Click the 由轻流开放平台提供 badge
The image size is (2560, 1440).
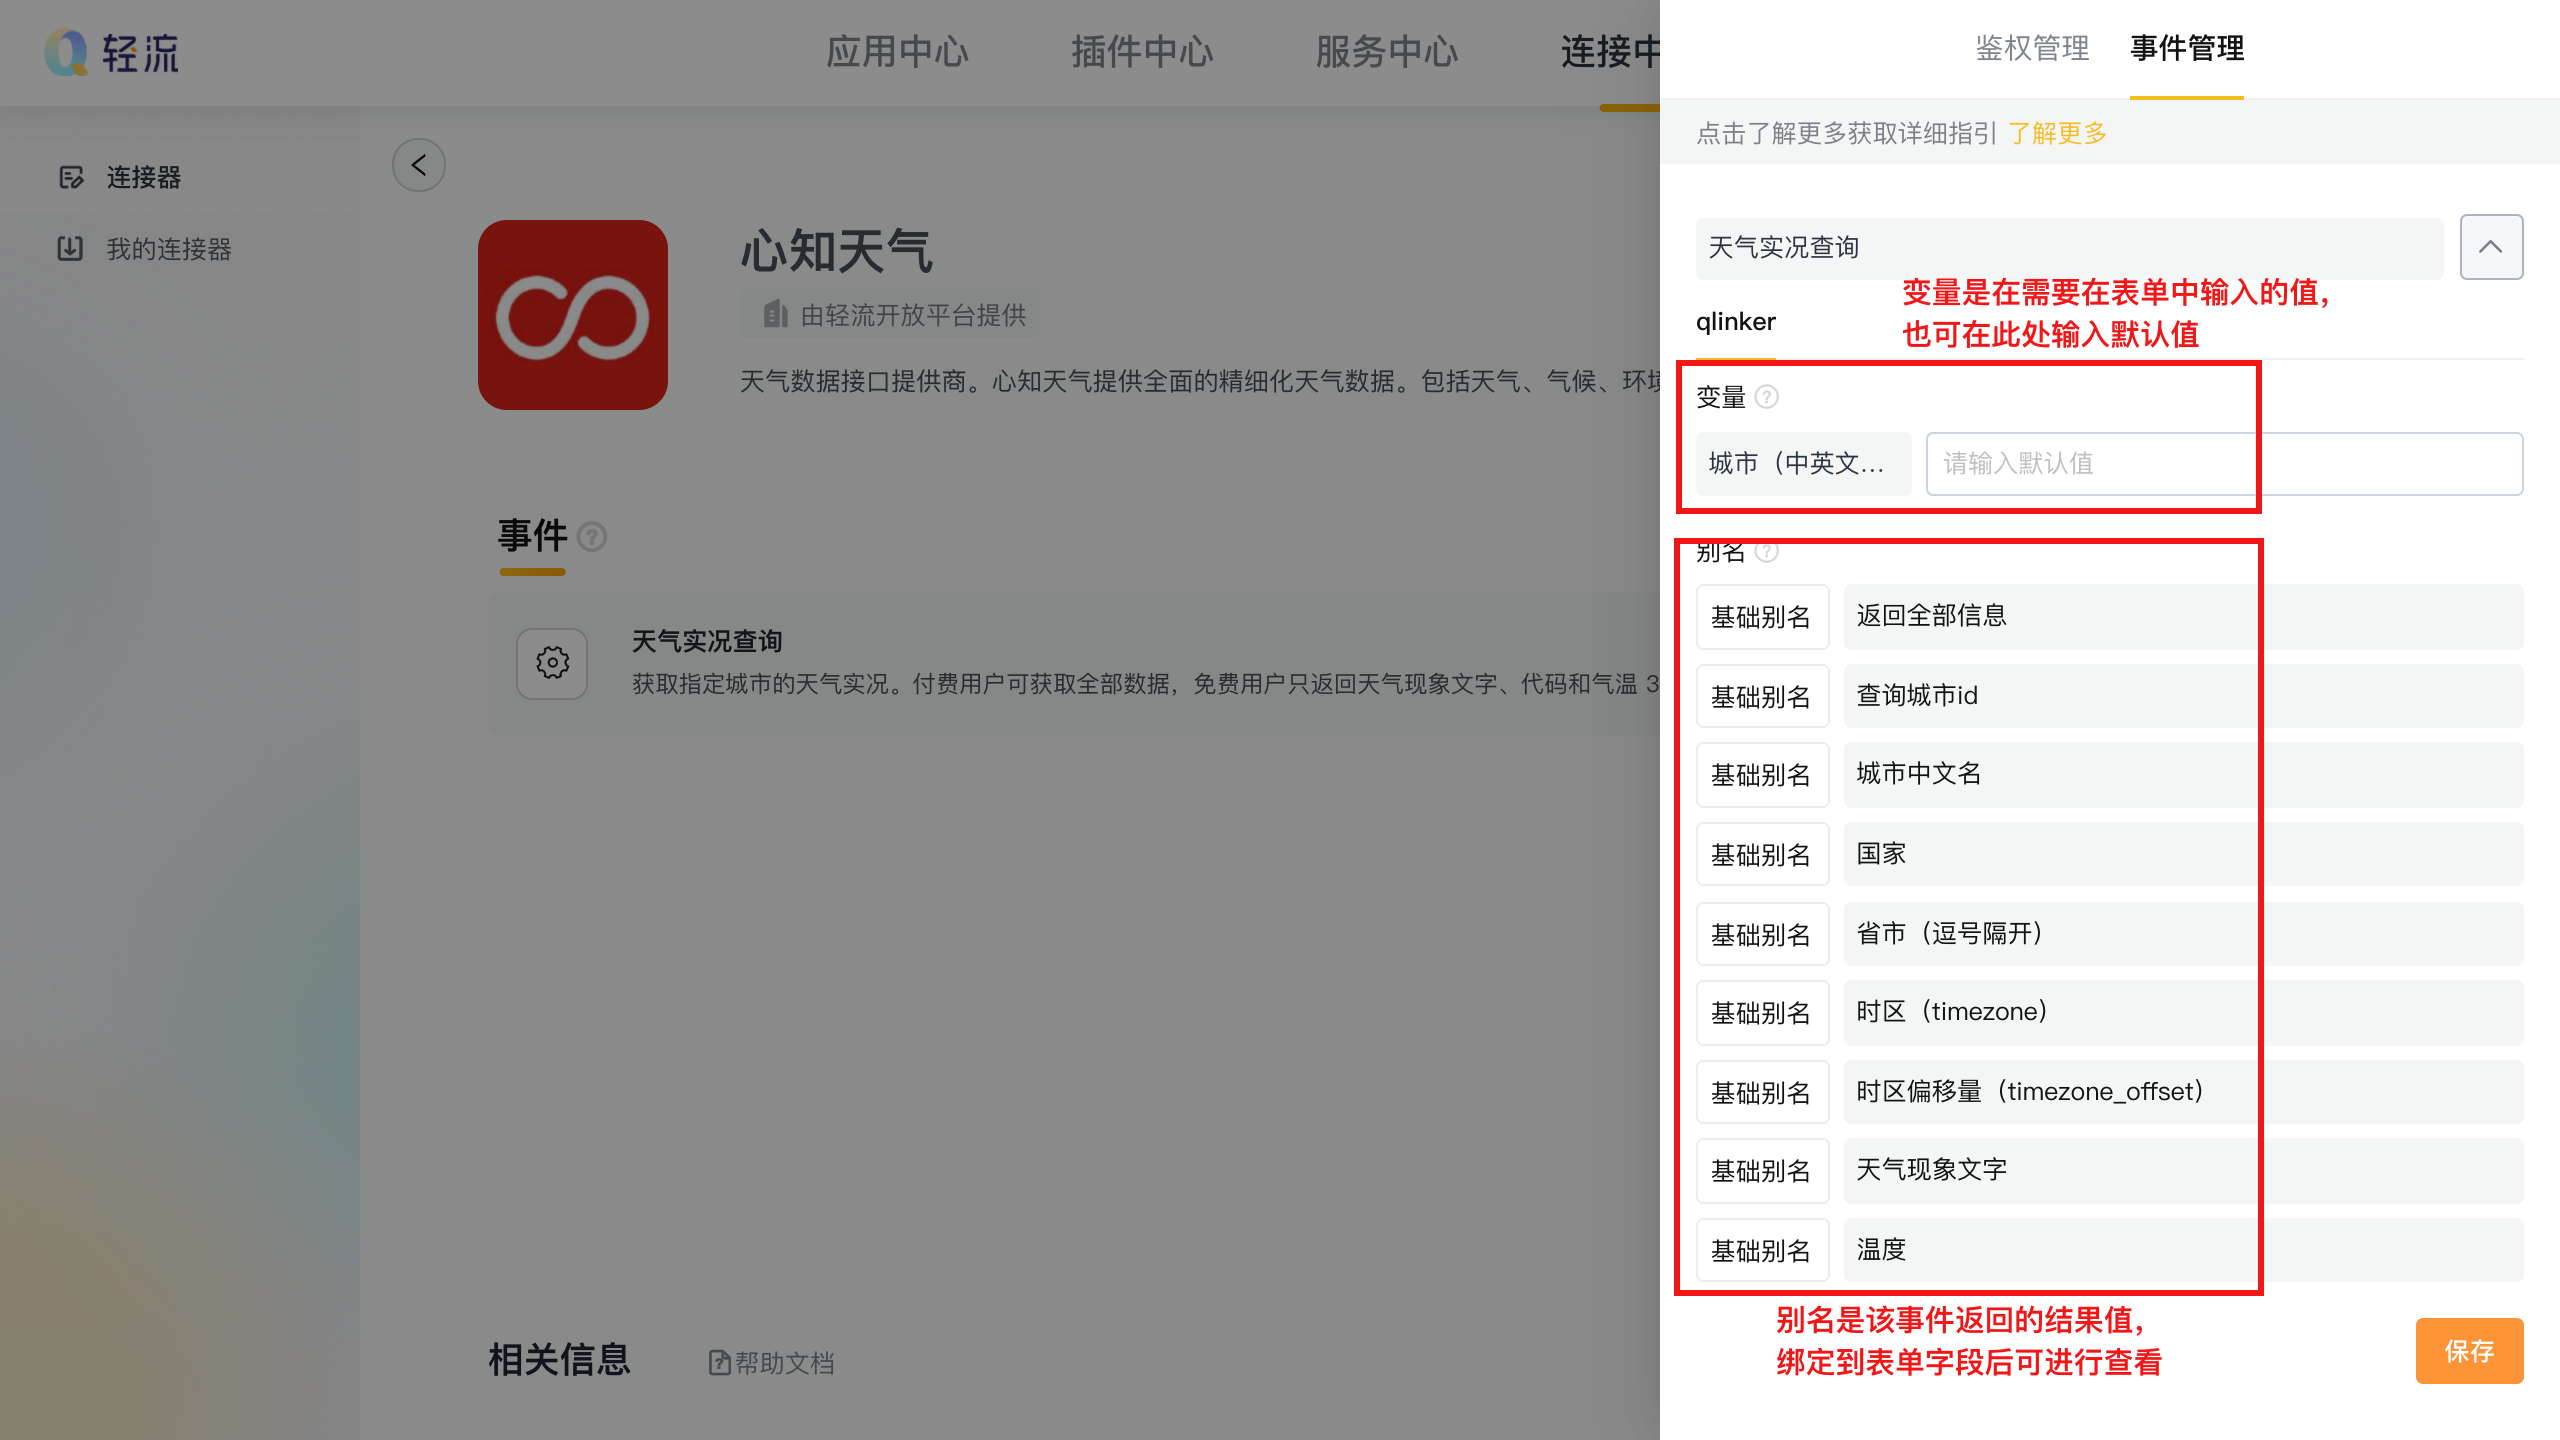tap(889, 315)
